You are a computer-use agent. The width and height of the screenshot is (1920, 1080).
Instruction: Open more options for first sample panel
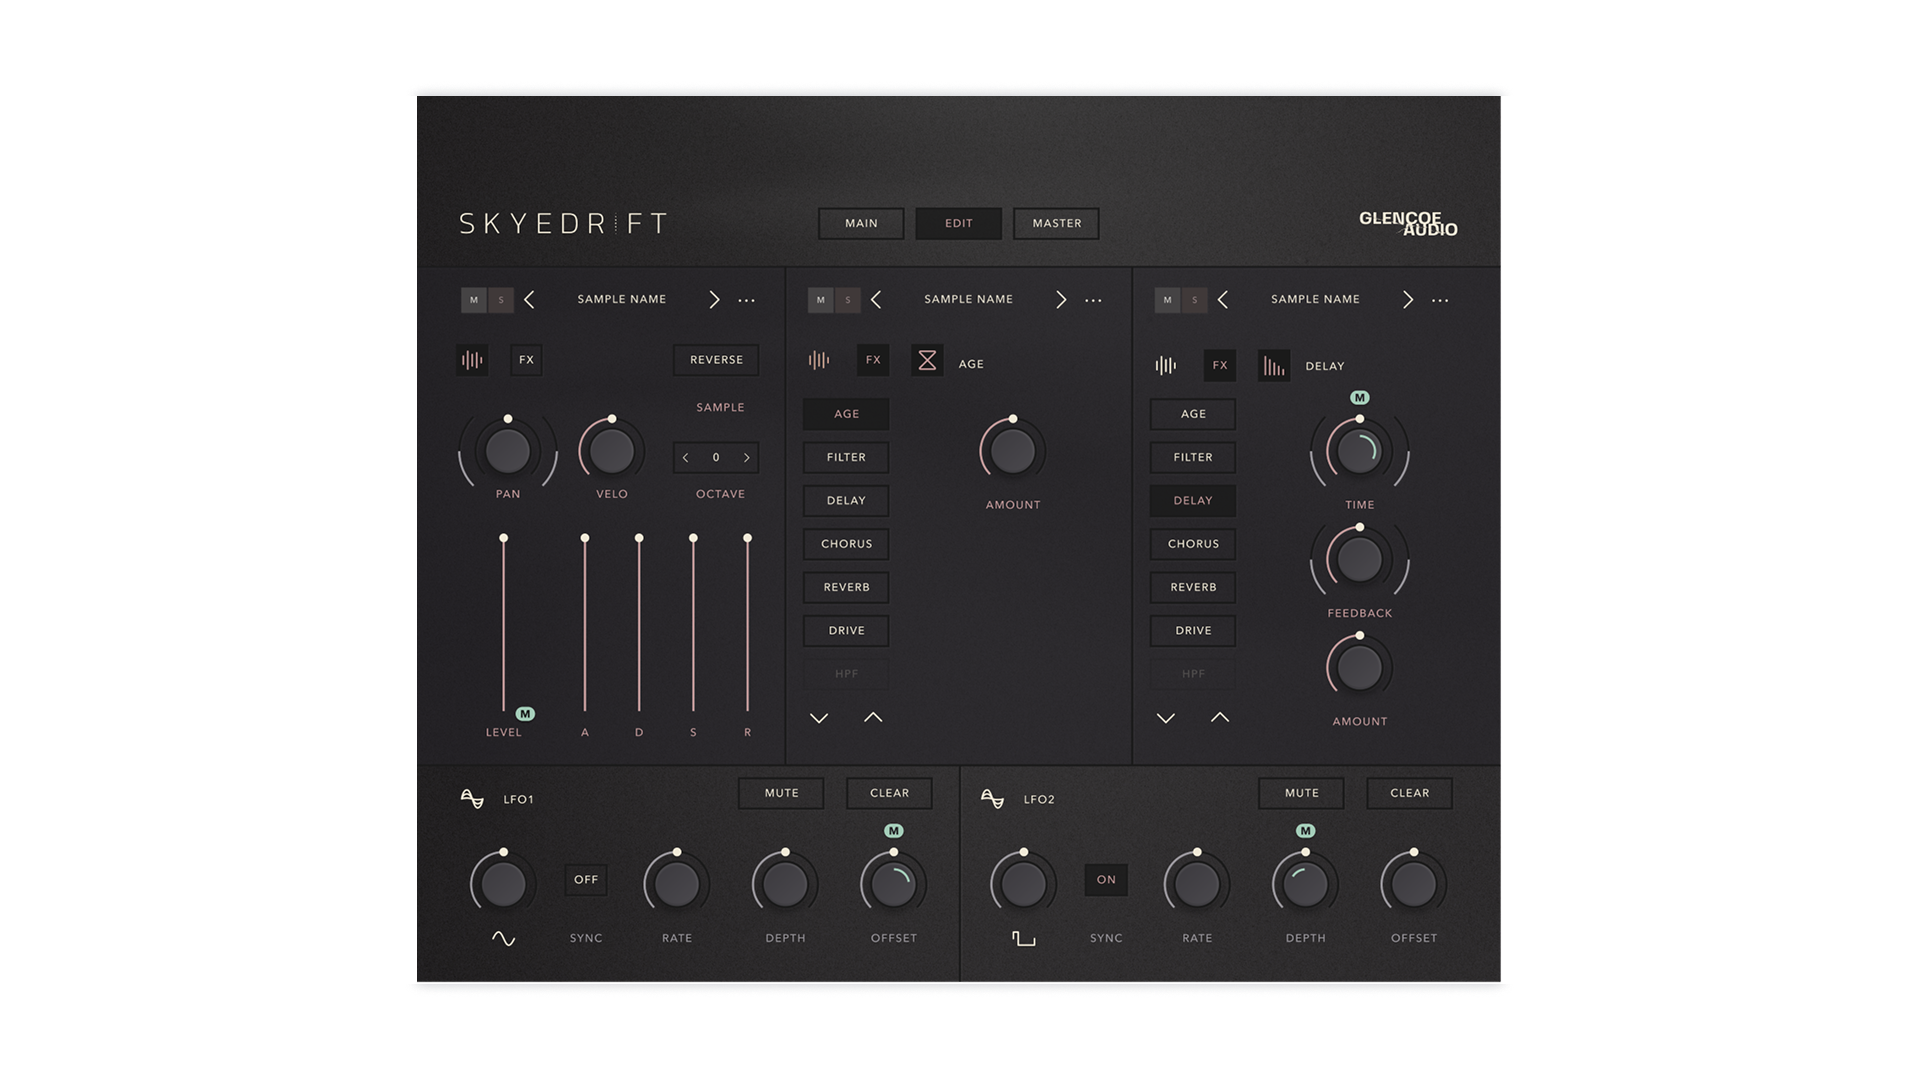[x=746, y=300]
